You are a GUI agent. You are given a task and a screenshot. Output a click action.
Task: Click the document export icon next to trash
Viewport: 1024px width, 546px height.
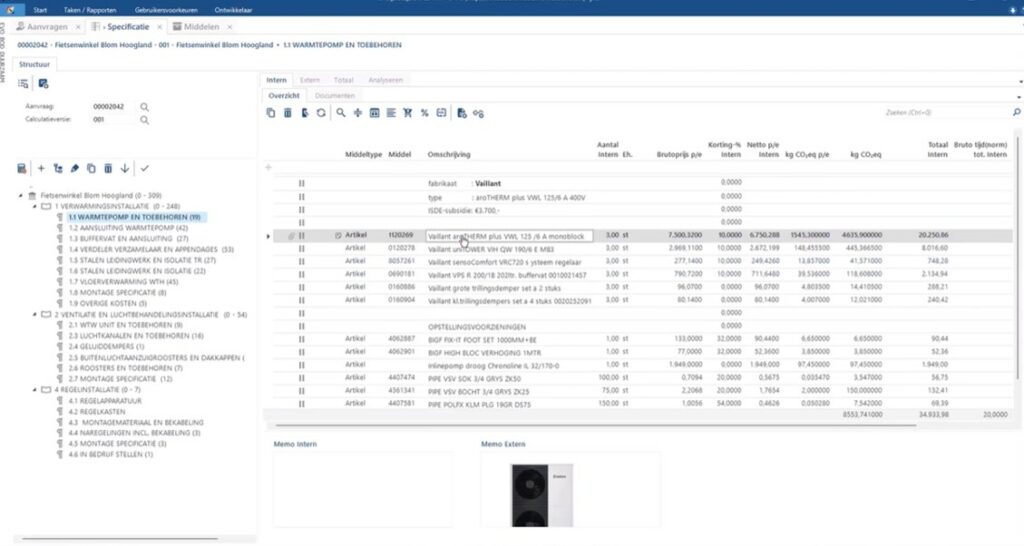304,113
